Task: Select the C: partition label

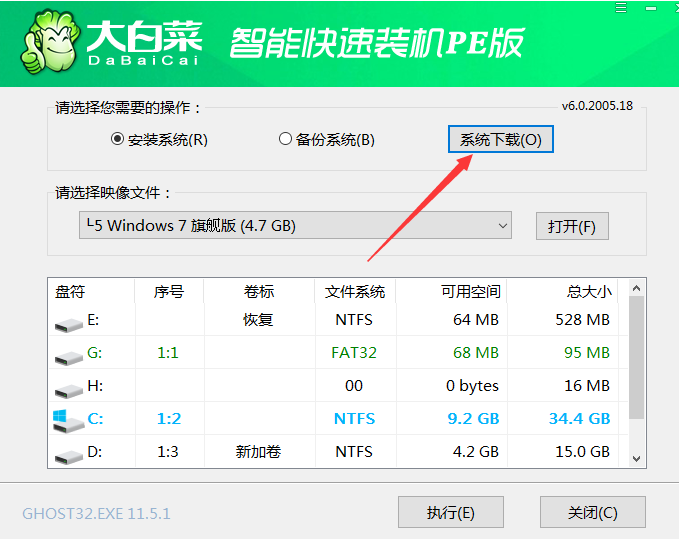Action: (x=95, y=419)
